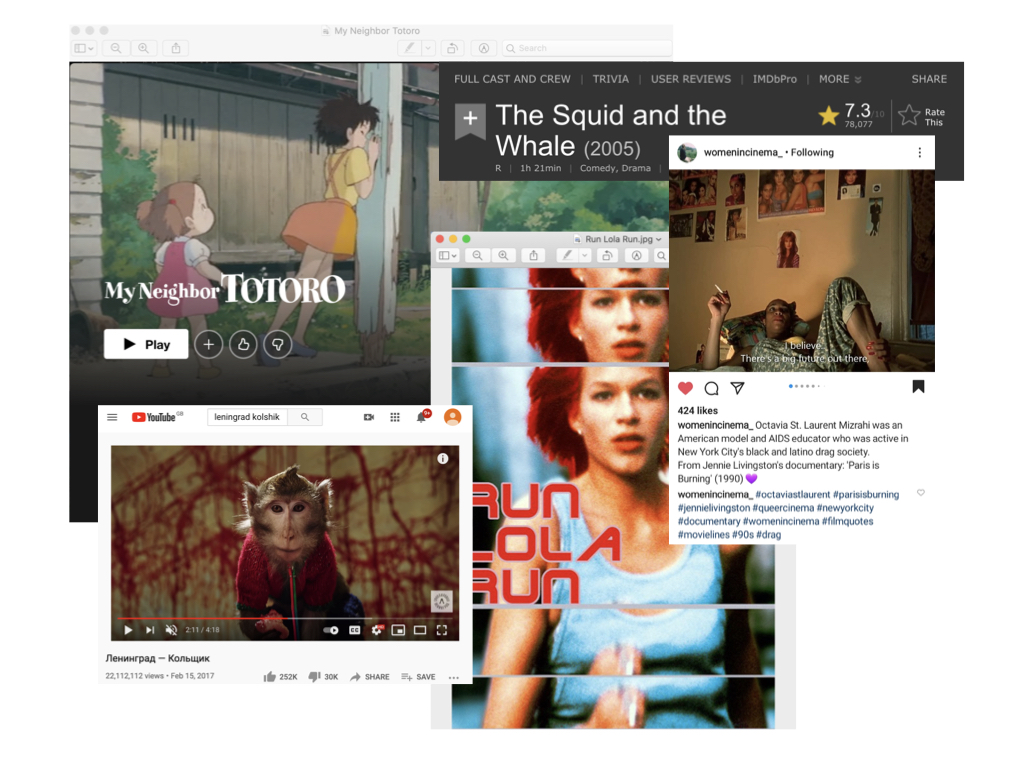Click the carousel dots indicator on Instagram post
This screenshot has width=1024, height=768.
coord(806,386)
